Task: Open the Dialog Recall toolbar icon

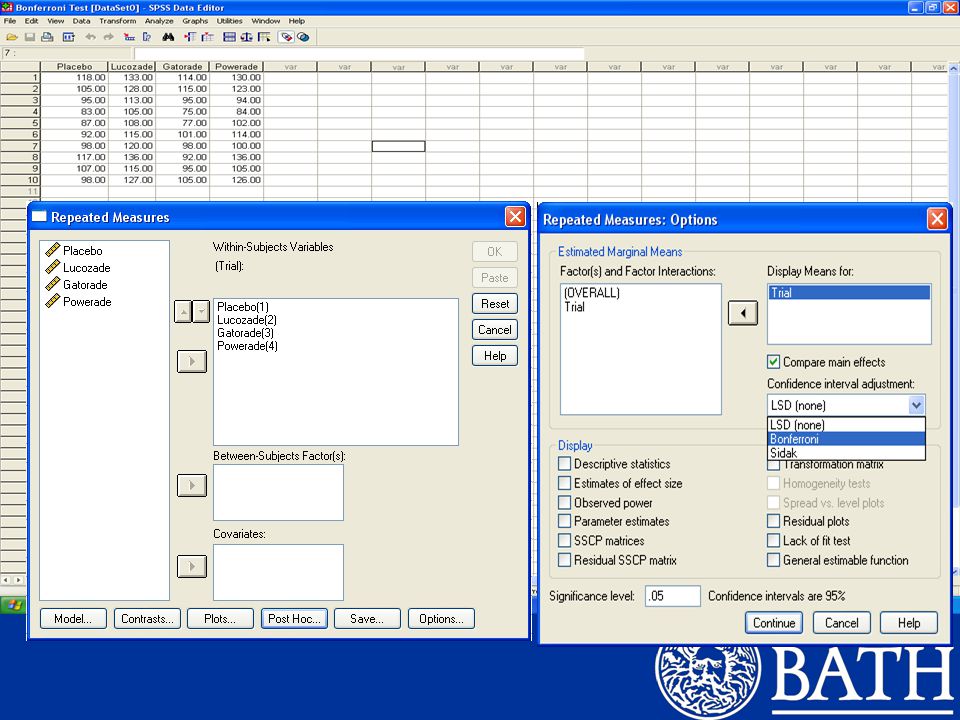Action: tap(69, 37)
